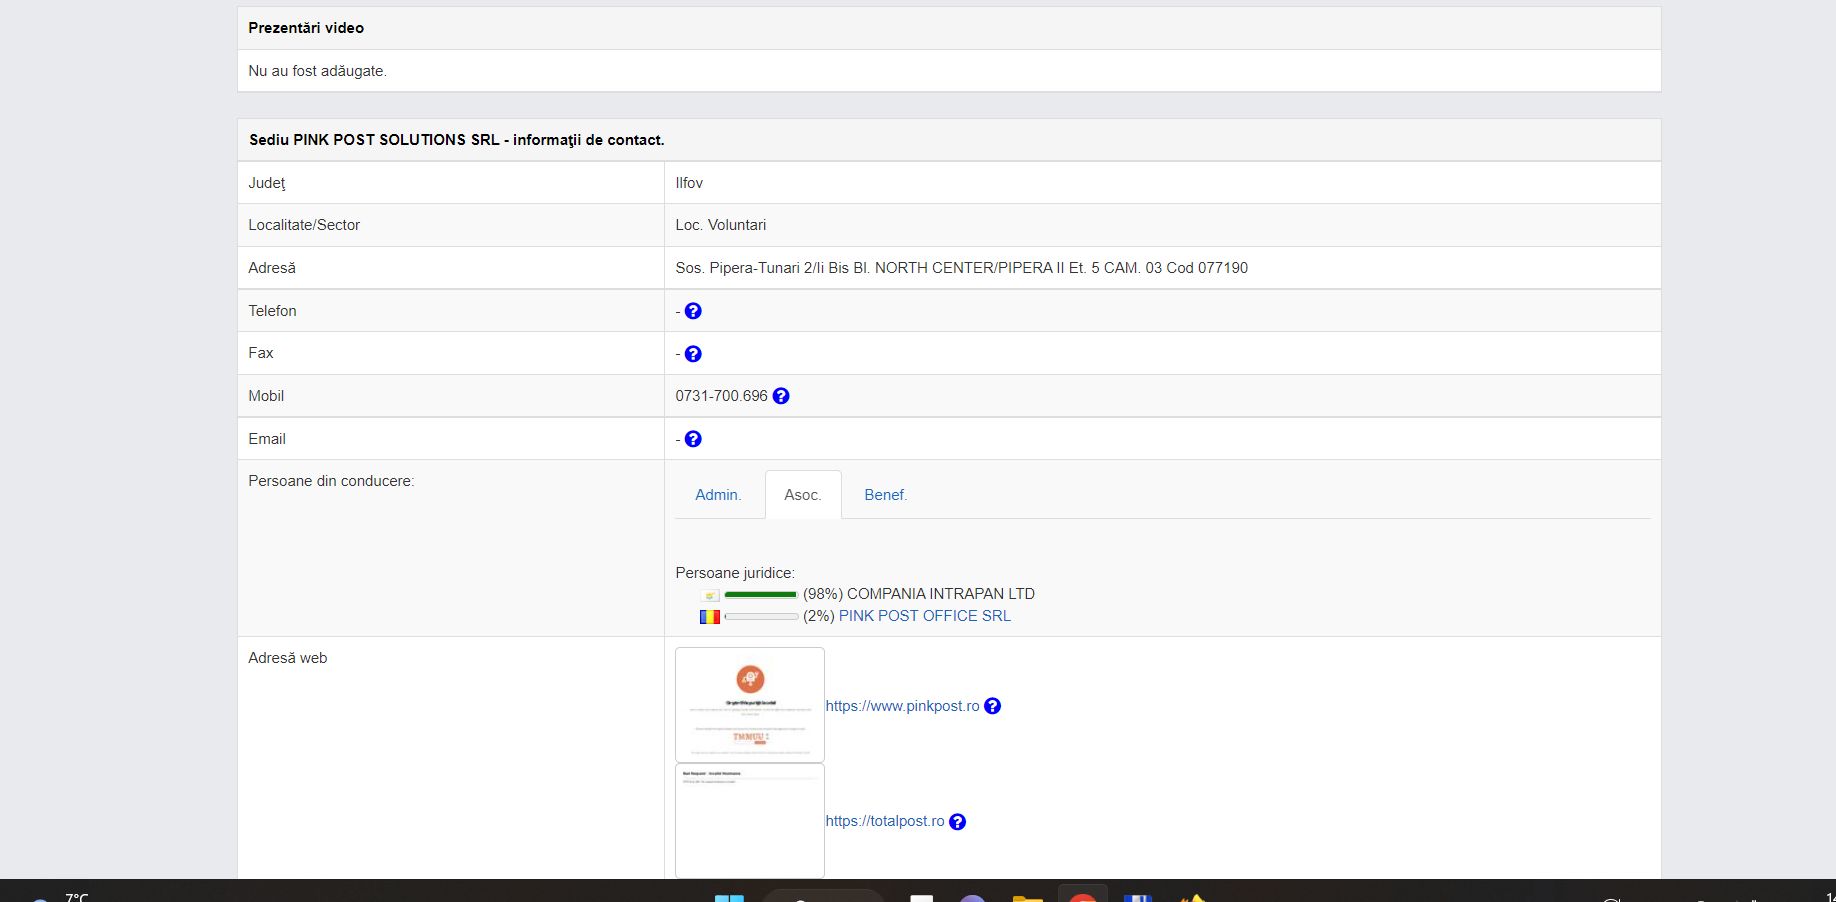The height and width of the screenshot is (902, 1836).
Task: Click the mobile number 0731-700.696
Action: click(721, 396)
